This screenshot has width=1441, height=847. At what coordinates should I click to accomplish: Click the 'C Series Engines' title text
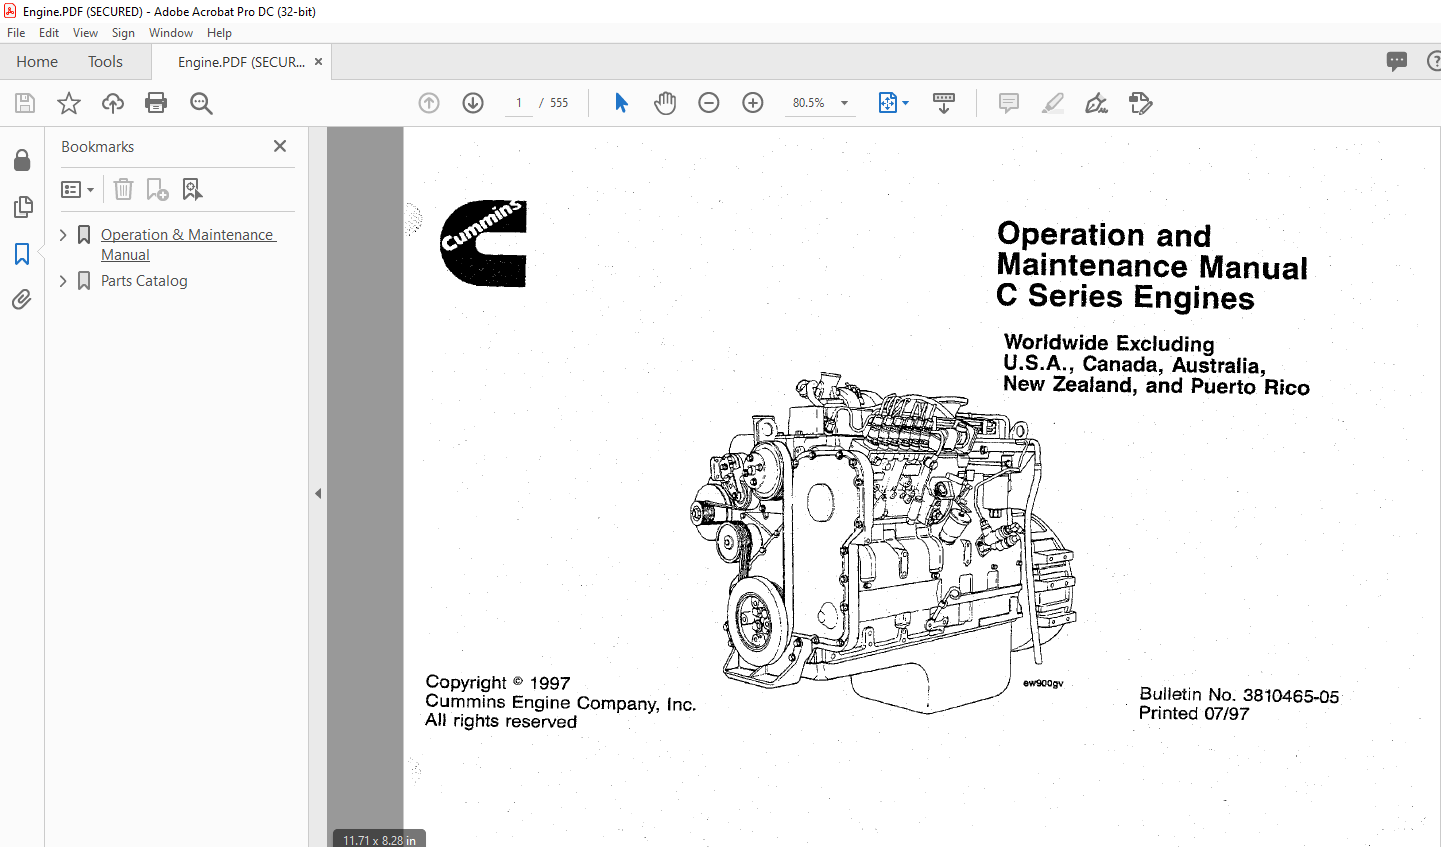click(1125, 297)
